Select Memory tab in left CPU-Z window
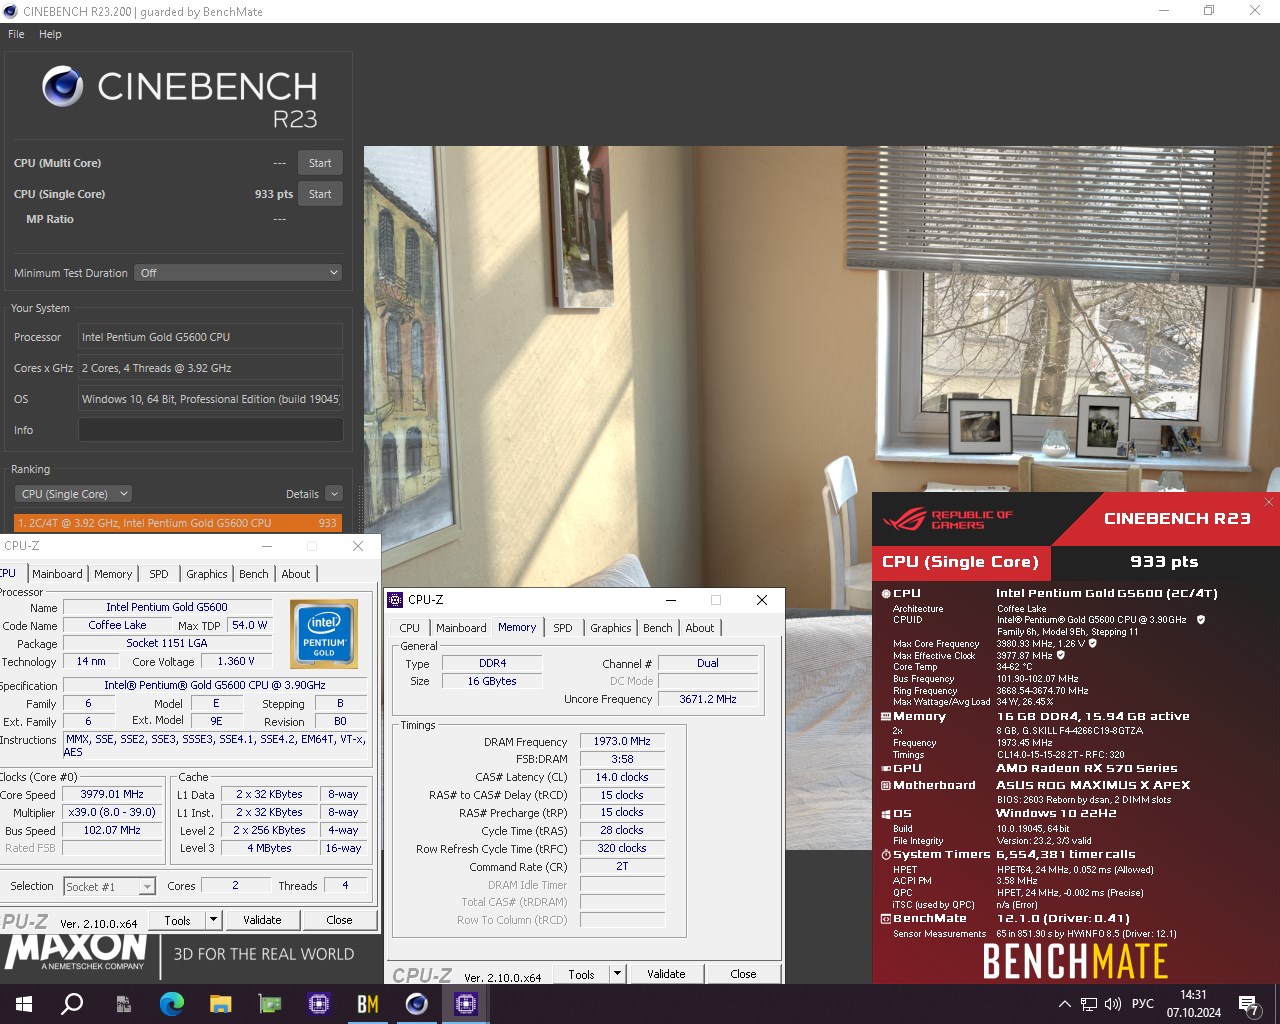The height and width of the screenshot is (1024, 1280). click(113, 574)
